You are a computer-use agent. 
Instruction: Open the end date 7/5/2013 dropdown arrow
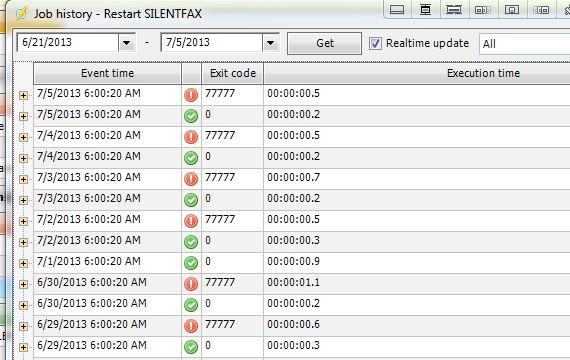click(x=270, y=43)
